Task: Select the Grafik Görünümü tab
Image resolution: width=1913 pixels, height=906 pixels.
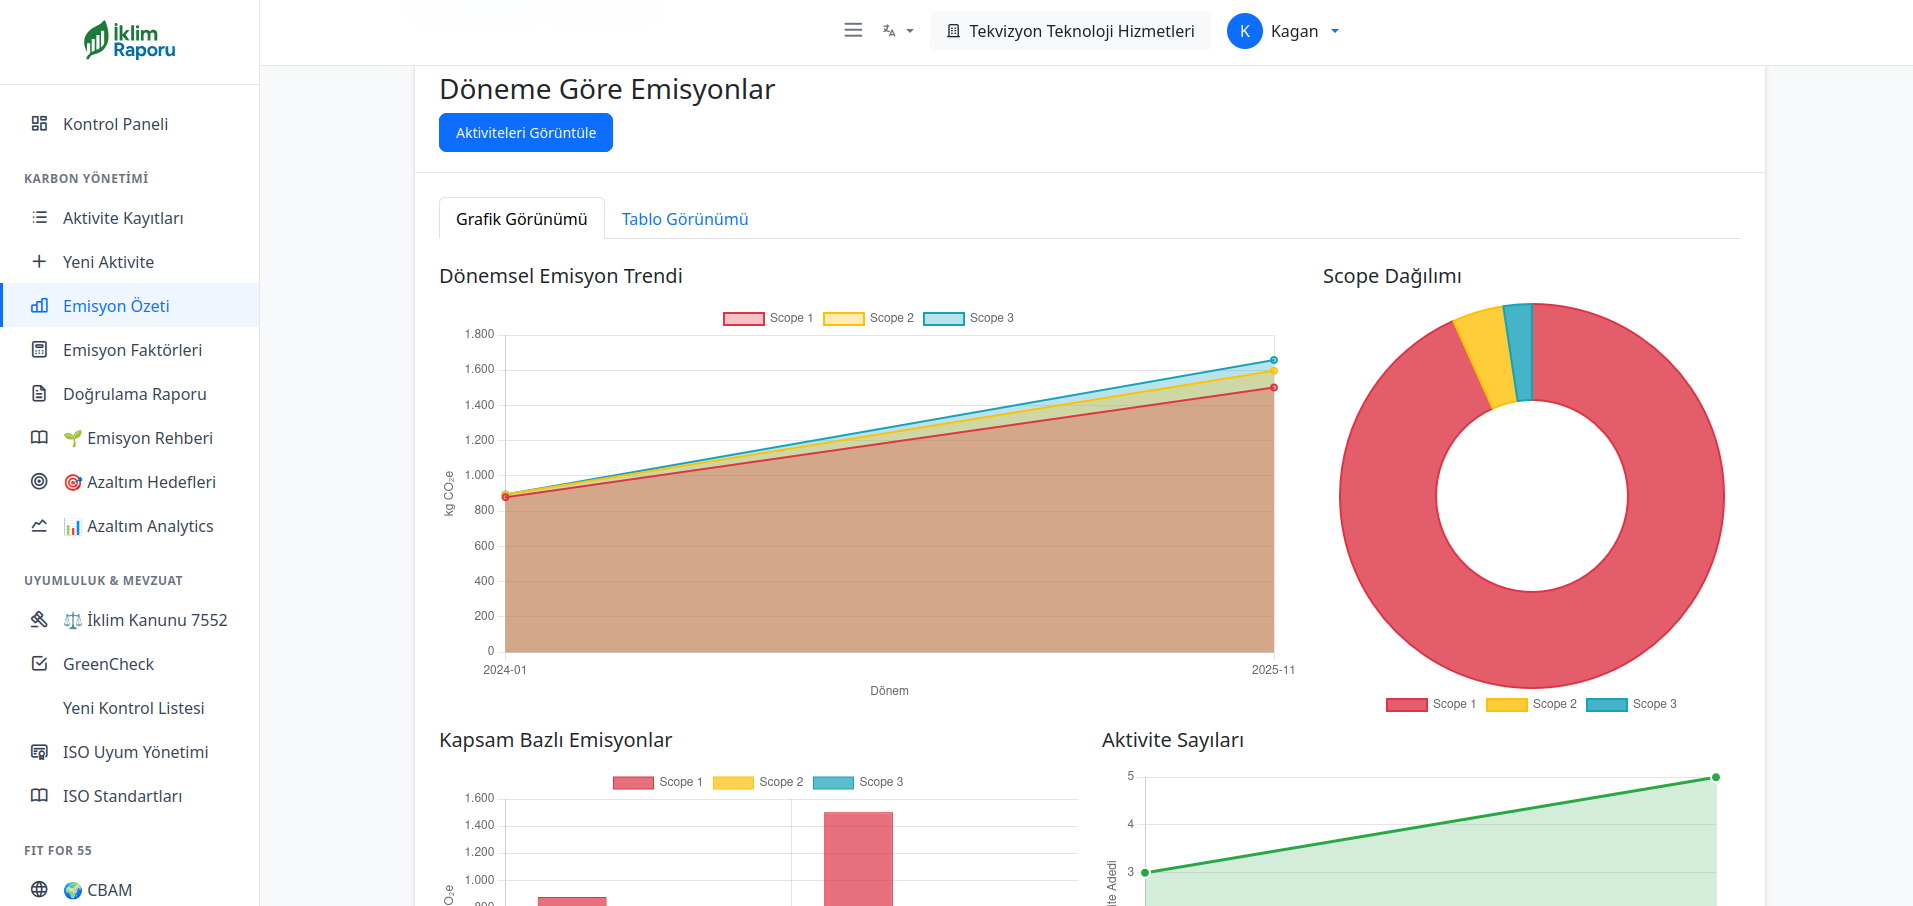Action: [x=521, y=218]
